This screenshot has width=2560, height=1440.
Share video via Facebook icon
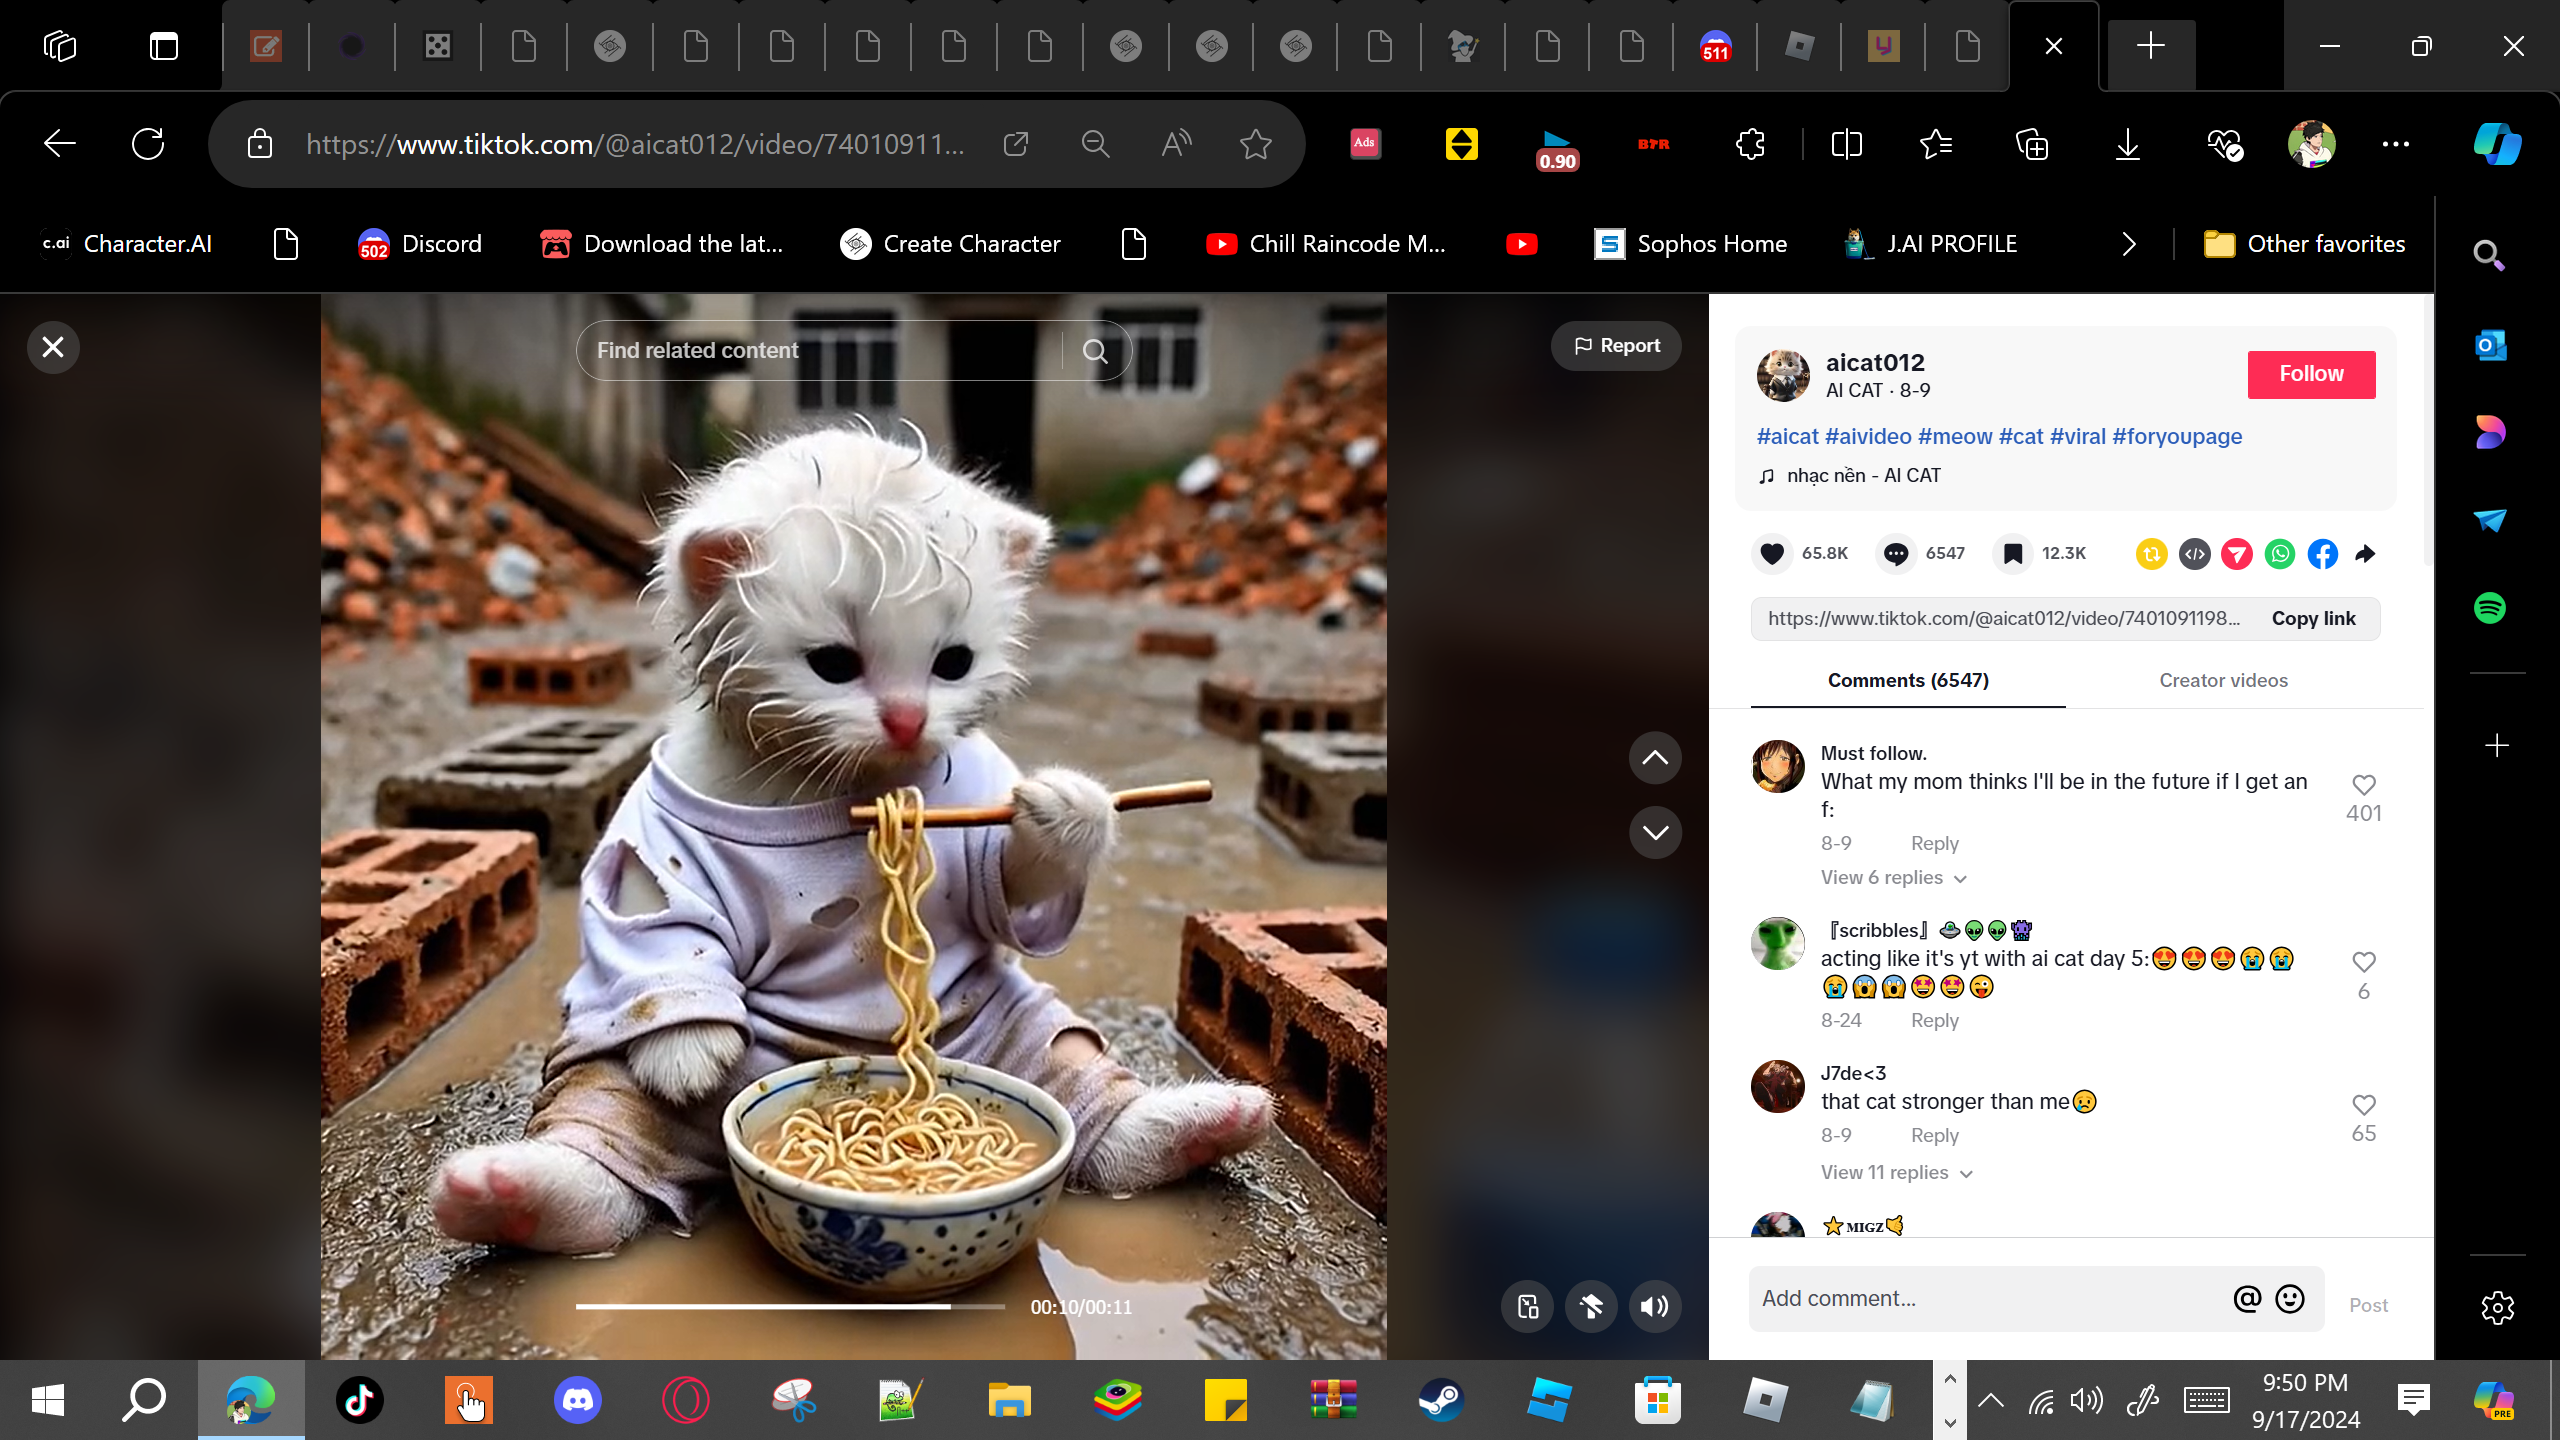coord(2322,554)
